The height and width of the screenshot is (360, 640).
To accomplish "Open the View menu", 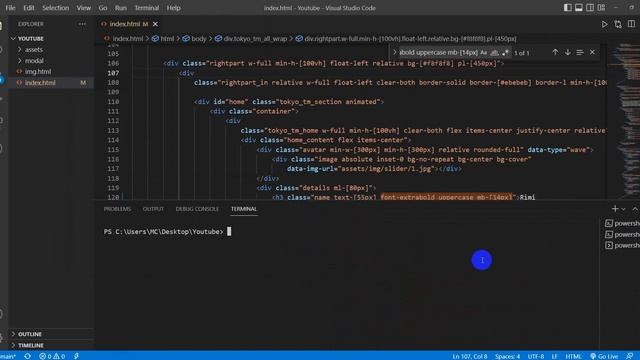I will point(84,8).
